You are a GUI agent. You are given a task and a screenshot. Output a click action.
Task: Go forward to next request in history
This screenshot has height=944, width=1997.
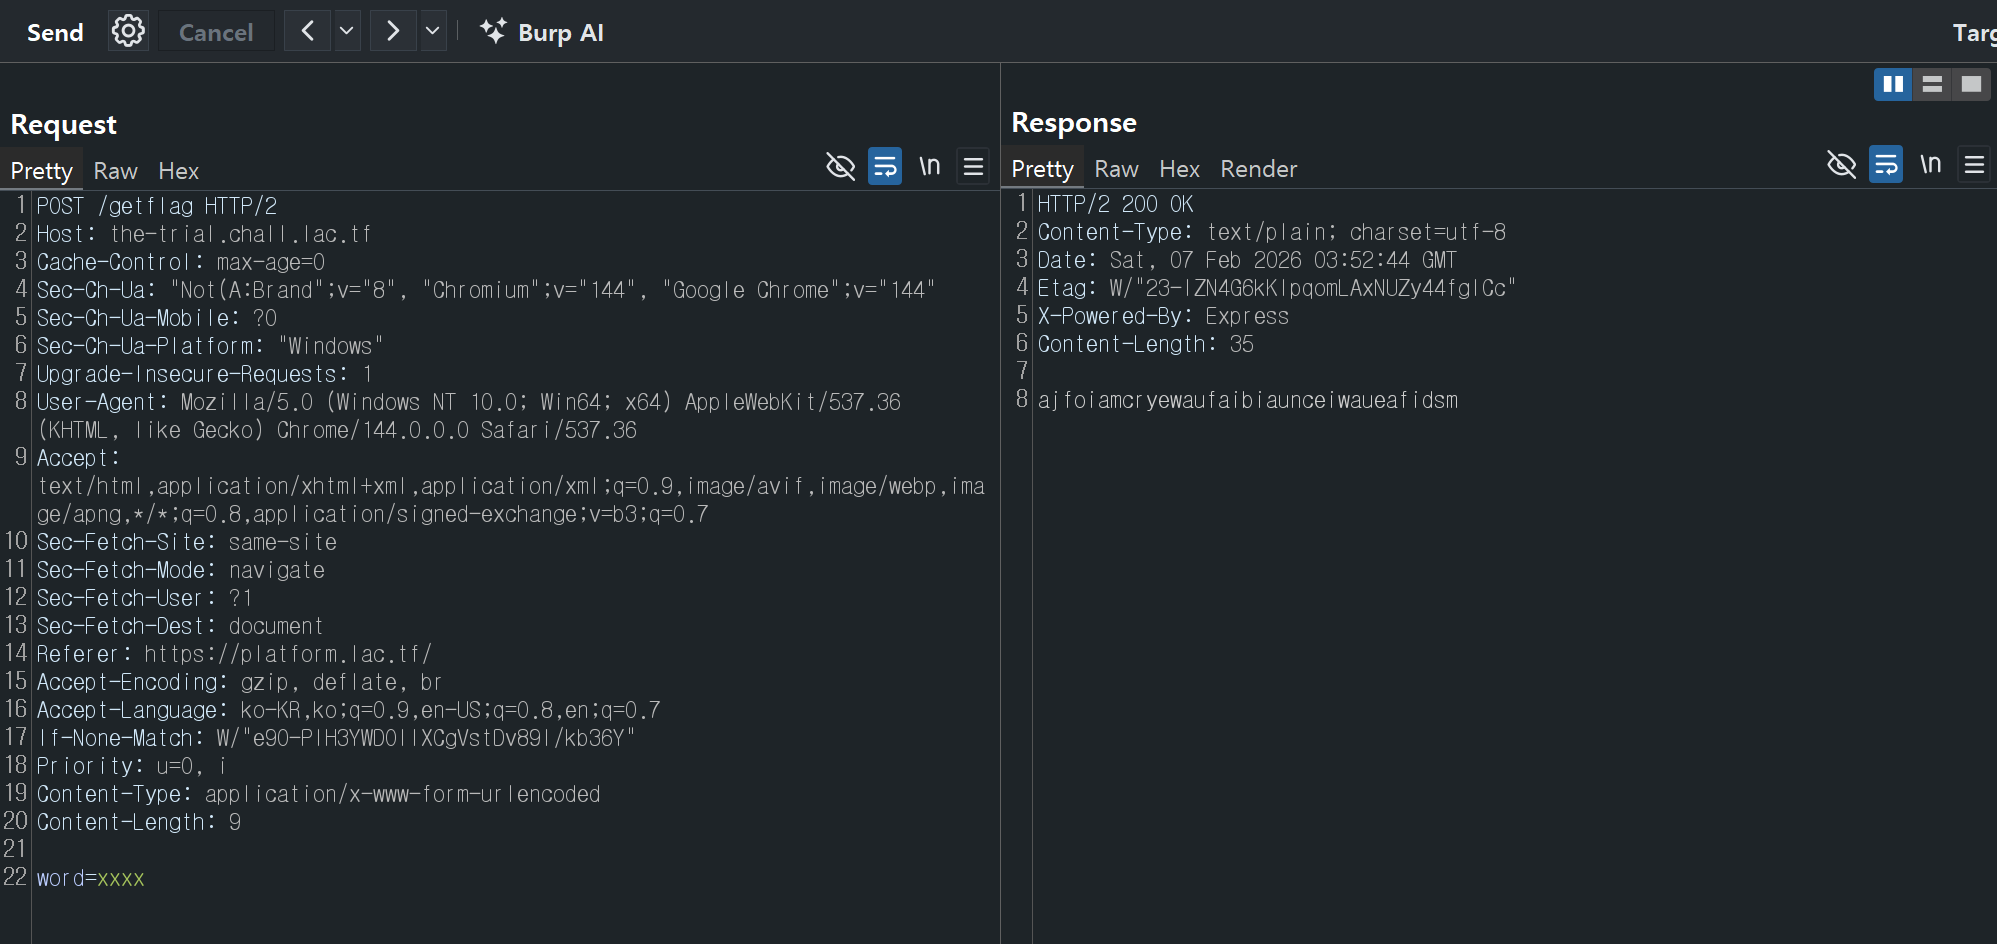click(393, 32)
